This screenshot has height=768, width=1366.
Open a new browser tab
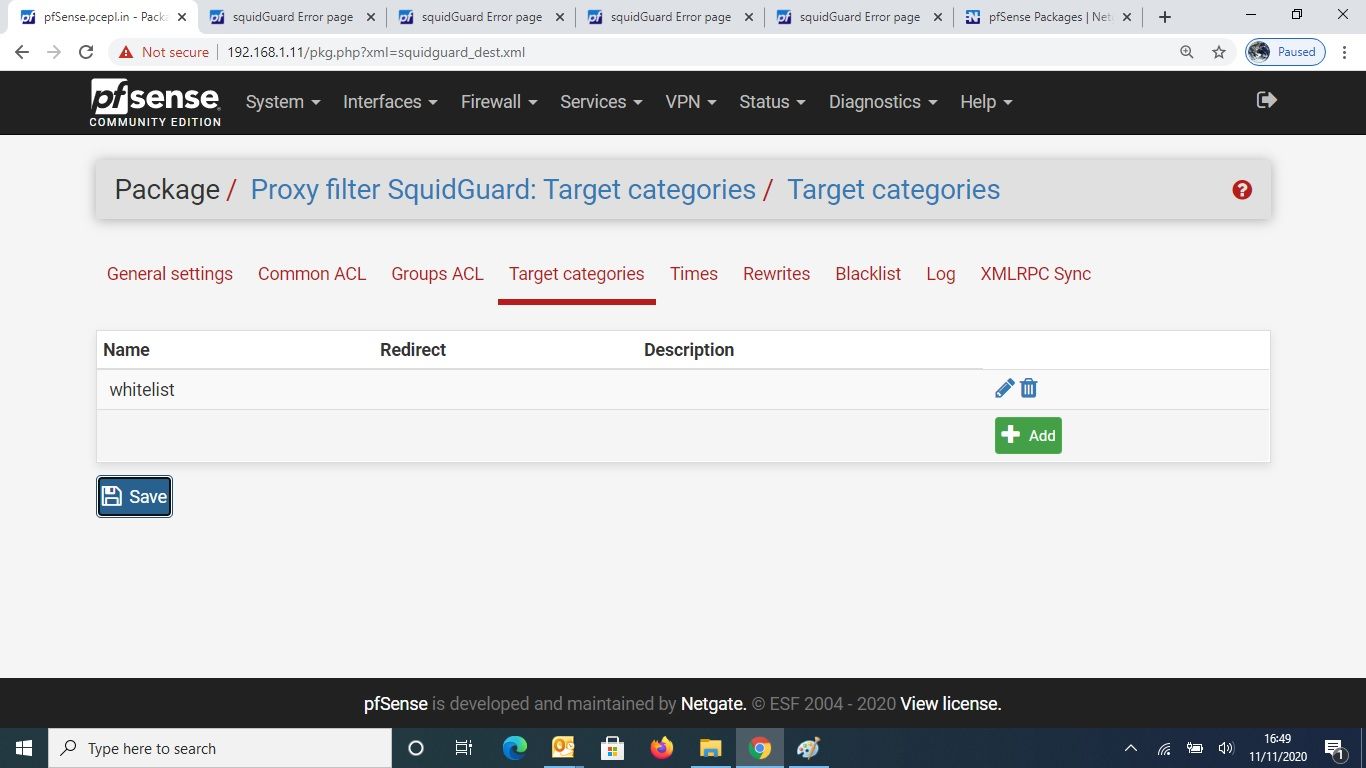click(x=1165, y=17)
